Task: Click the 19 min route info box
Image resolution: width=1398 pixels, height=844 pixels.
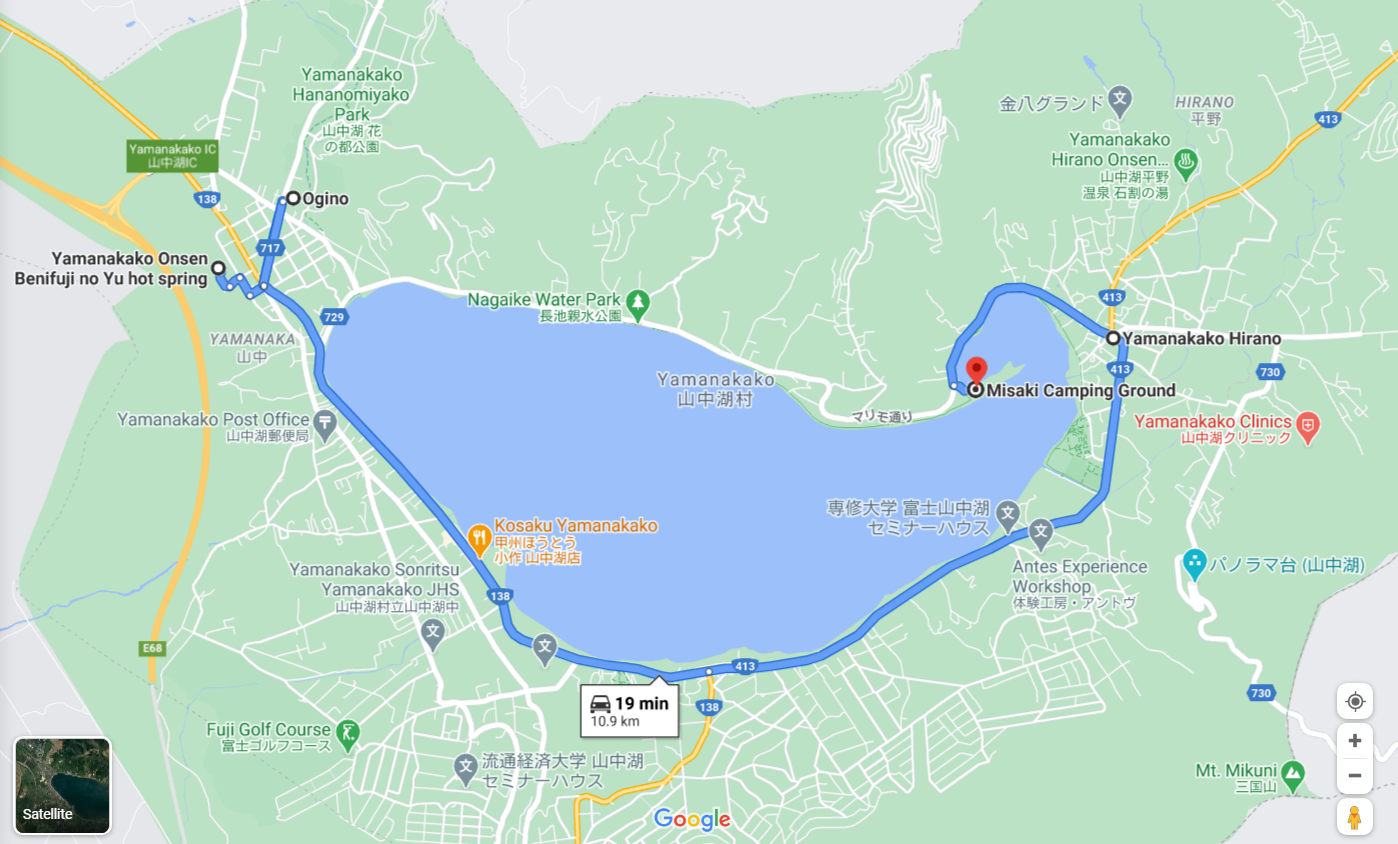Action: pyautogui.click(x=629, y=711)
